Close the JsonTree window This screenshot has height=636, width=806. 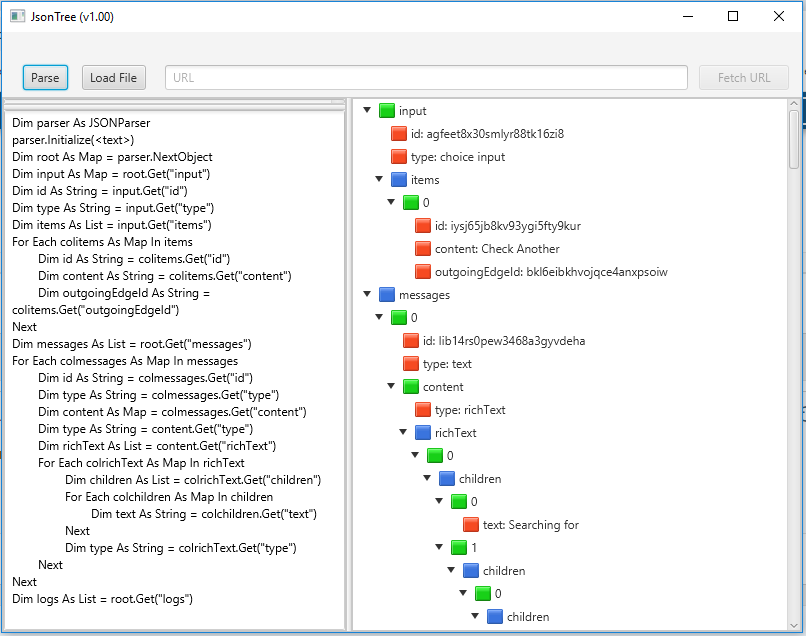coord(779,16)
